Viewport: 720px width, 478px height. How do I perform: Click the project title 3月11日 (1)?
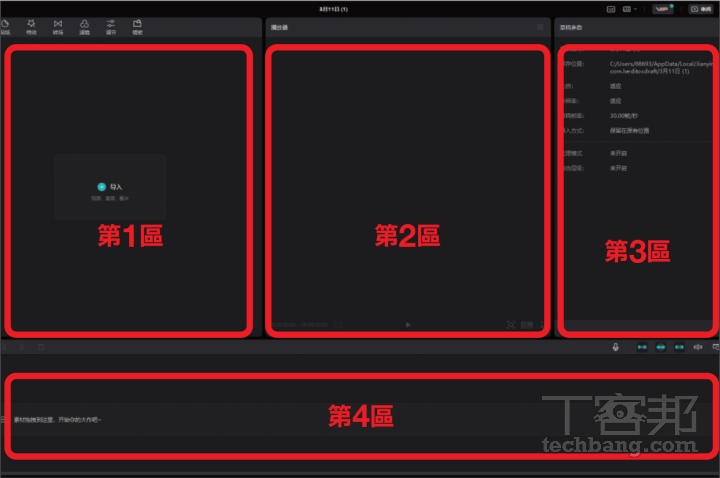[x=334, y=9]
